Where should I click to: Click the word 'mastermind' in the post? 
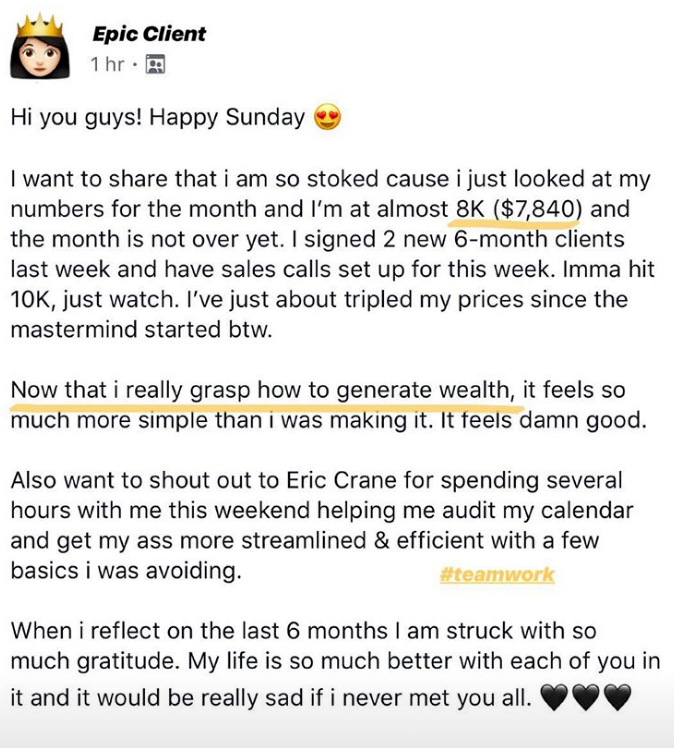coord(74,330)
